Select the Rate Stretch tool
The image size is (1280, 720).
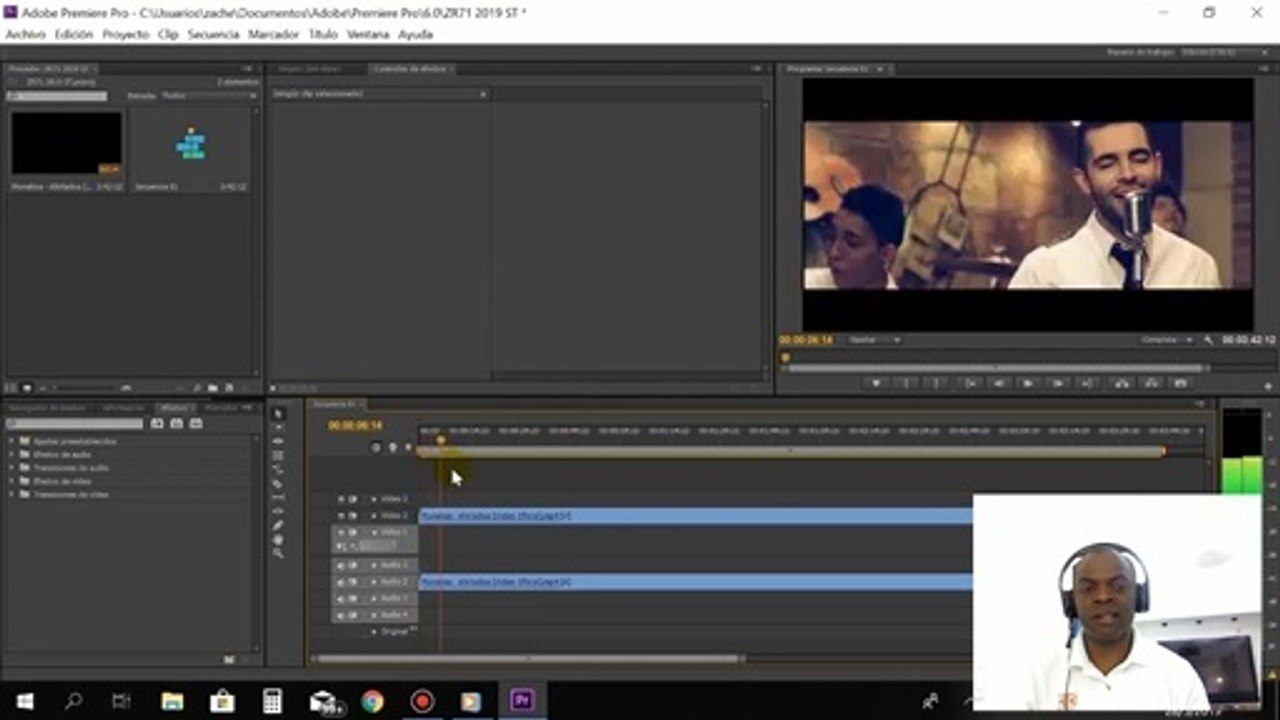(x=278, y=469)
